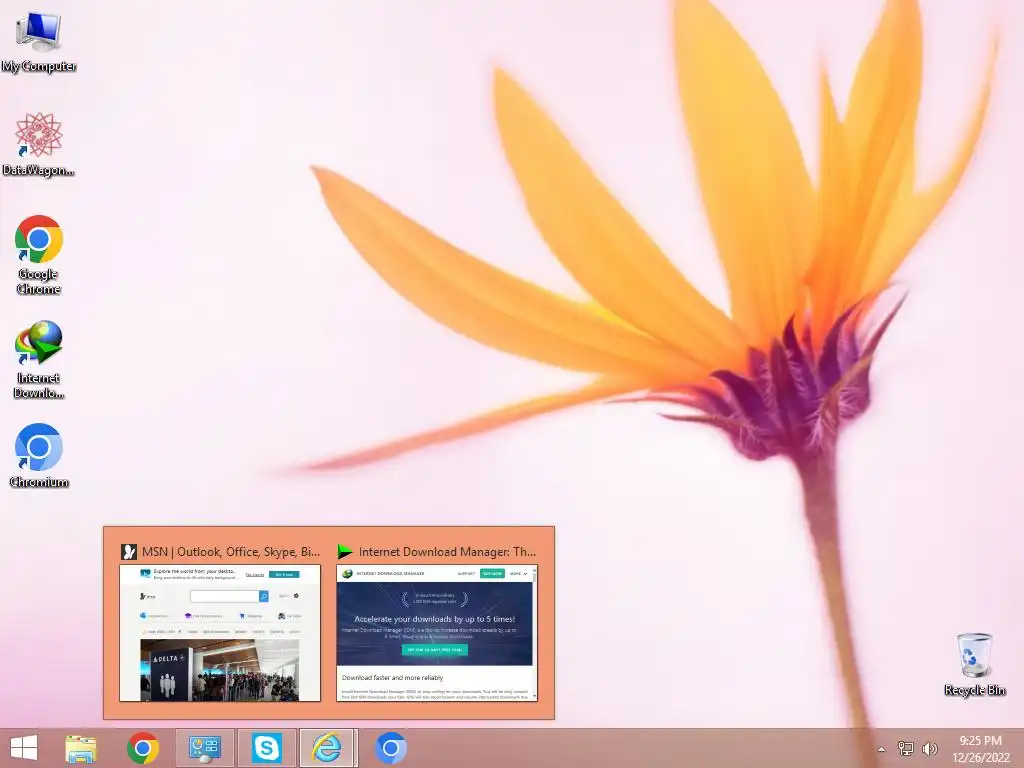Select the Recycle Bin desktop icon
The width and height of the screenshot is (1024, 768).
point(974,664)
